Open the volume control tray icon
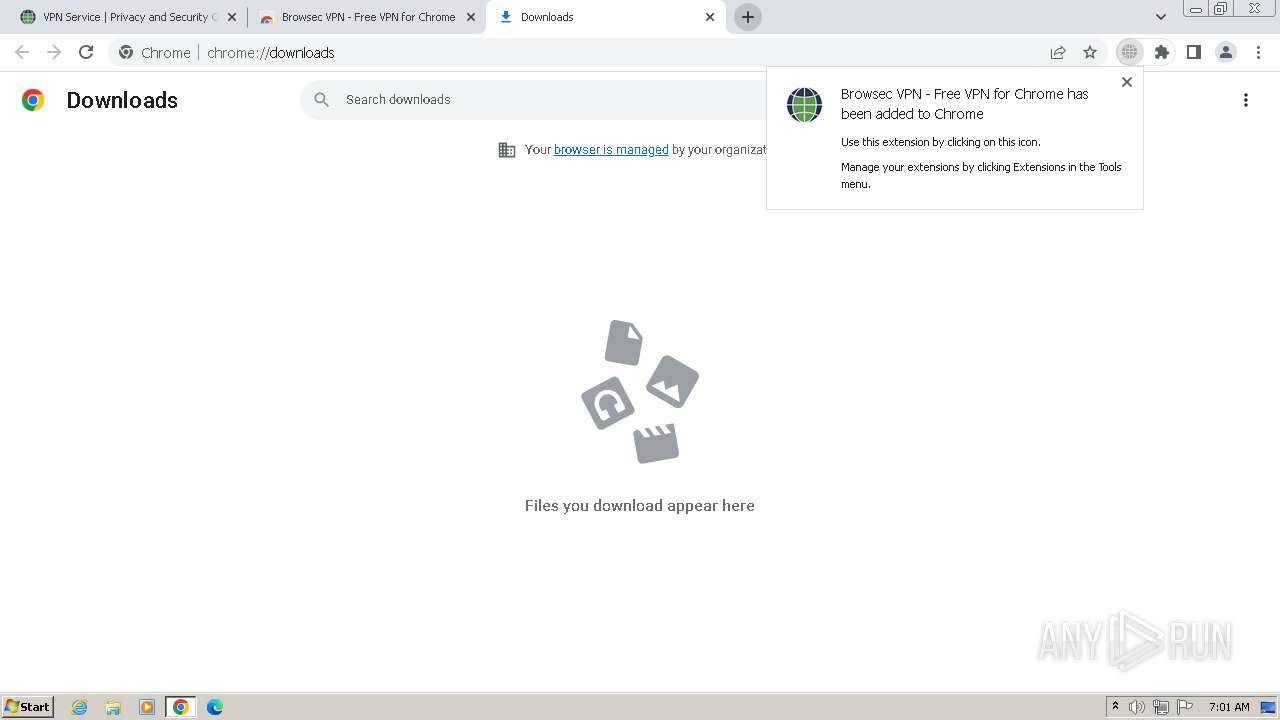Screen dimensions: 1280x720 [x=1137, y=707]
